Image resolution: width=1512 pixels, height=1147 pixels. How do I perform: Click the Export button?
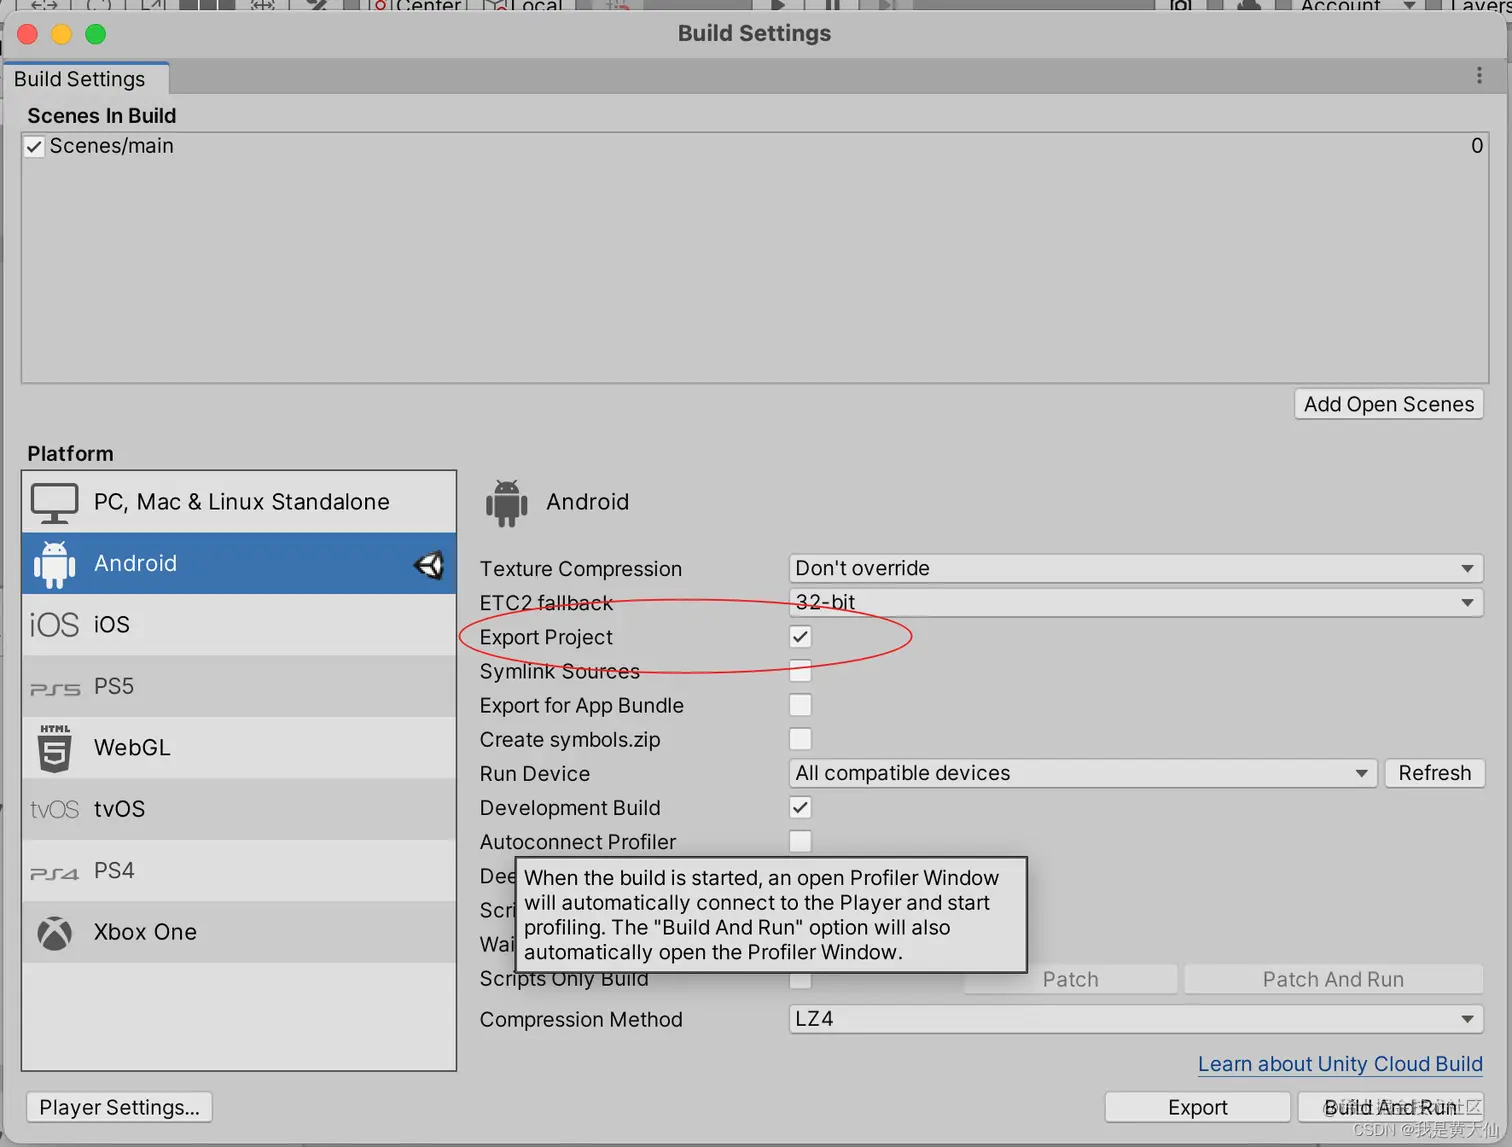coord(1197,1107)
